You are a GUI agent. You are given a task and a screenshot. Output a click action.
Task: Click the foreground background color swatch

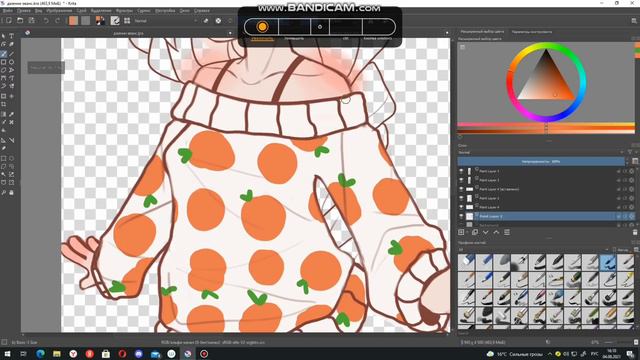(x=100, y=20)
